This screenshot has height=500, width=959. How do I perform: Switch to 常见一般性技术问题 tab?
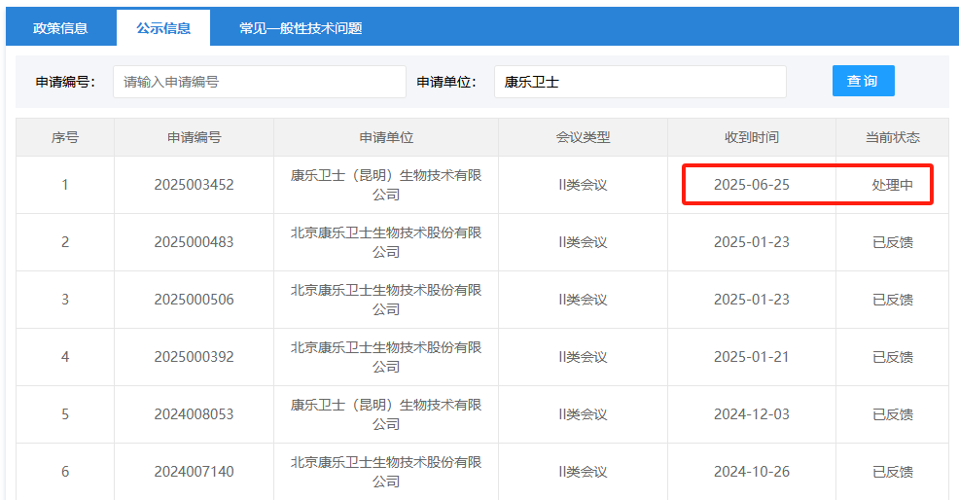click(x=300, y=28)
